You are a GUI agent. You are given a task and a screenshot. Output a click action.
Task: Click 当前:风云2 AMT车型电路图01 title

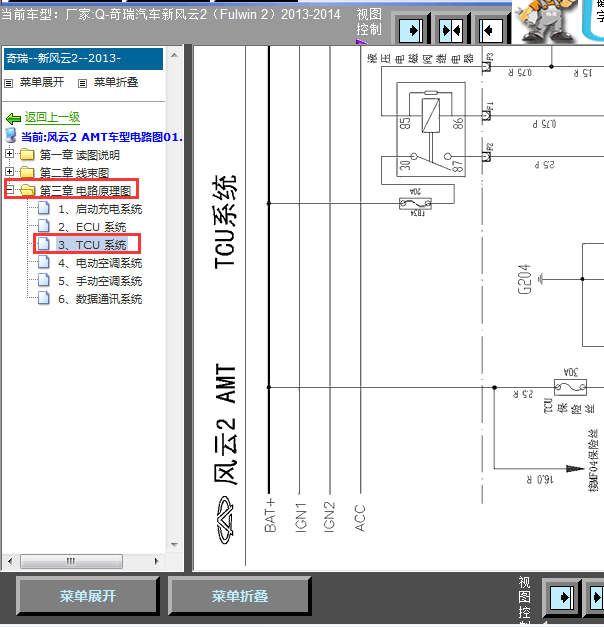tap(102, 137)
